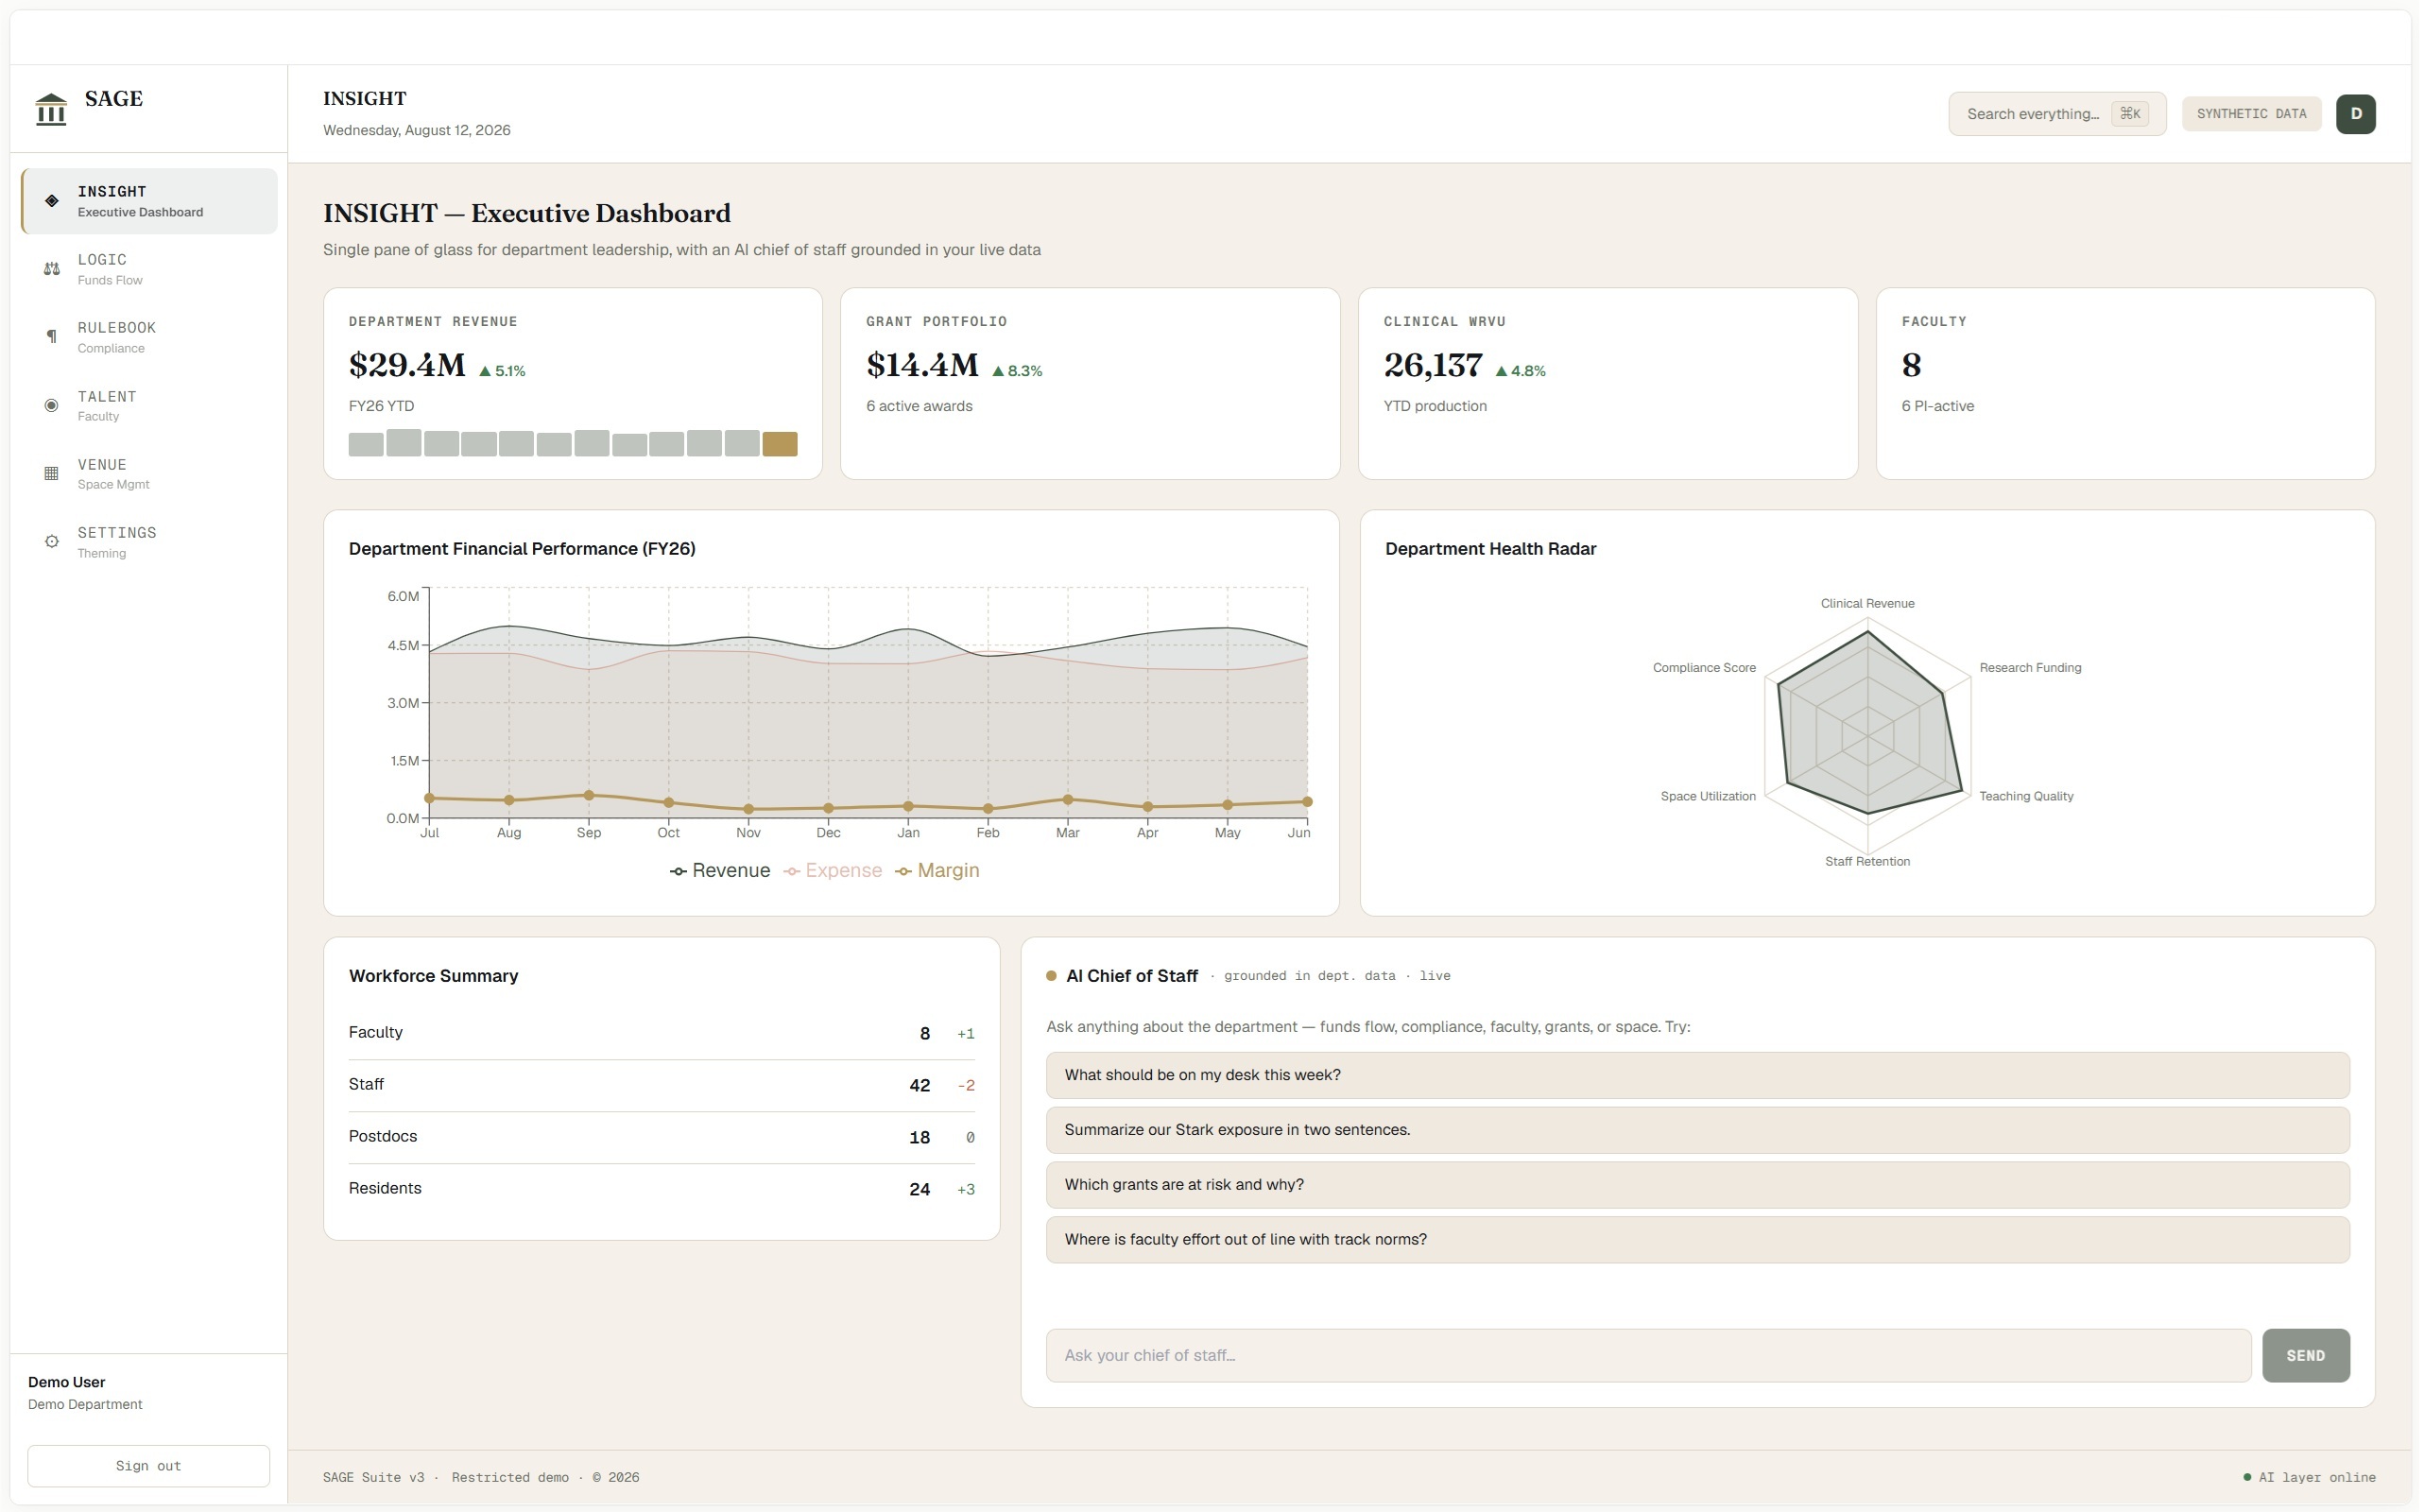2424x1512 pixels.
Task: Open LOGIC Funds Flow scales icon
Action: click(52, 269)
